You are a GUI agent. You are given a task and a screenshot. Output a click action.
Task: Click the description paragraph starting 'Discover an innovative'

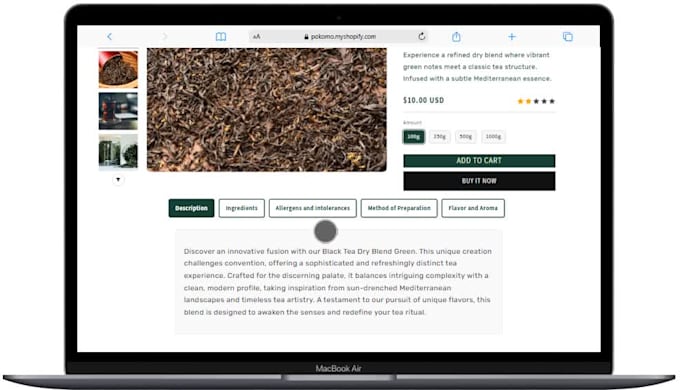pyautogui.click(x=338, y=282)
